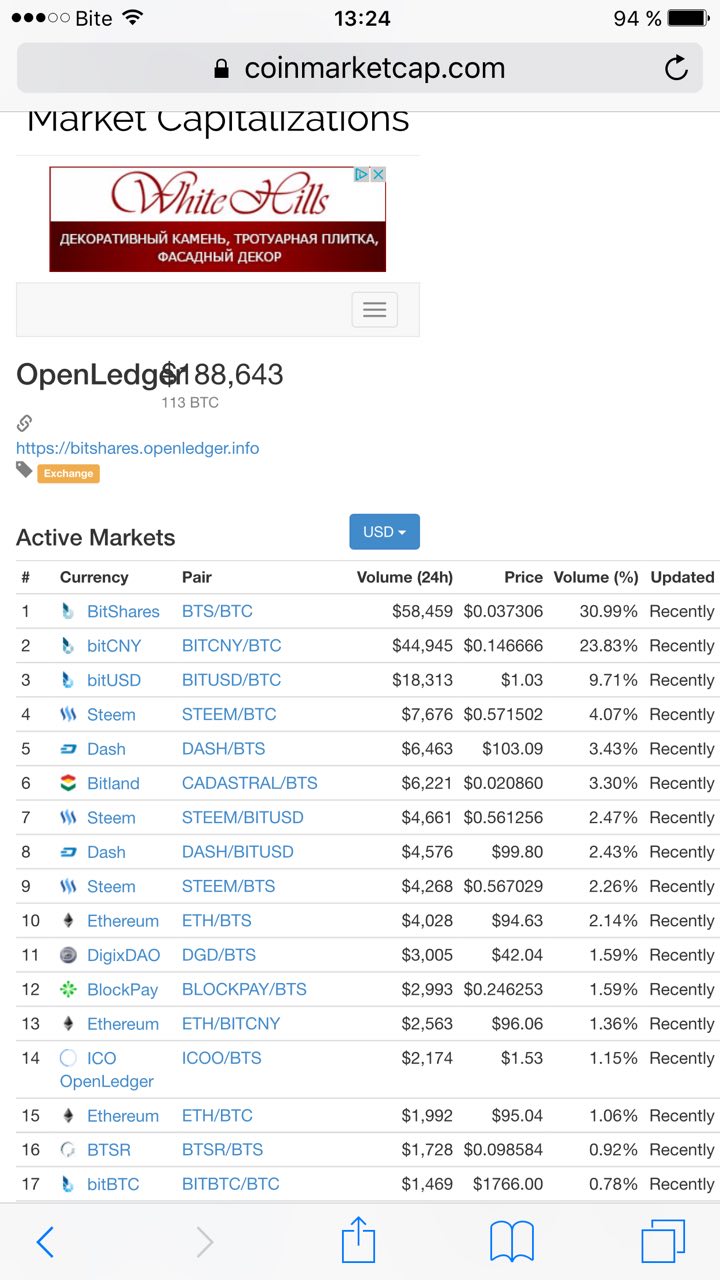The width and height of the screenshot is (720, 1280).
Task: Tap the AdChoices triangle icon on ad
Action: click(362, 175)
